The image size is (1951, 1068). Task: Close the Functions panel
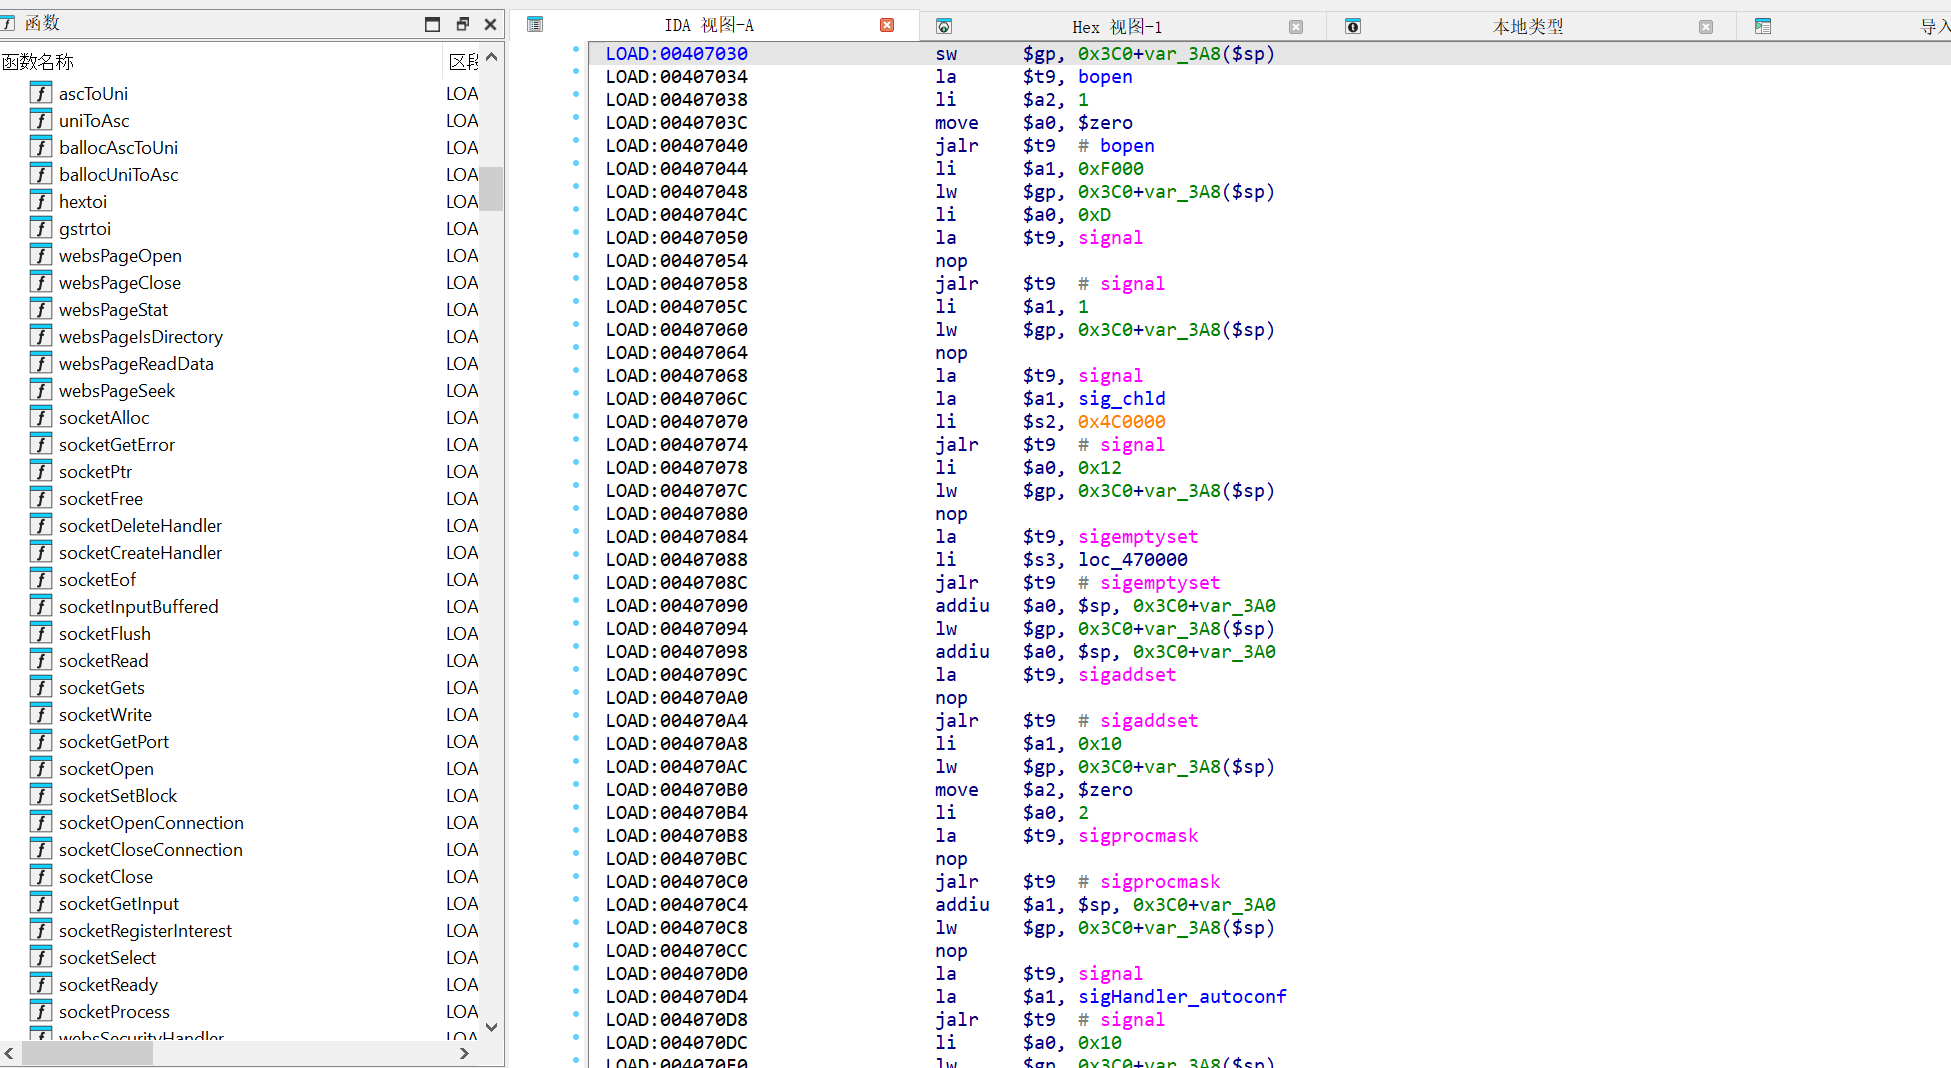[x=490, y=24]
